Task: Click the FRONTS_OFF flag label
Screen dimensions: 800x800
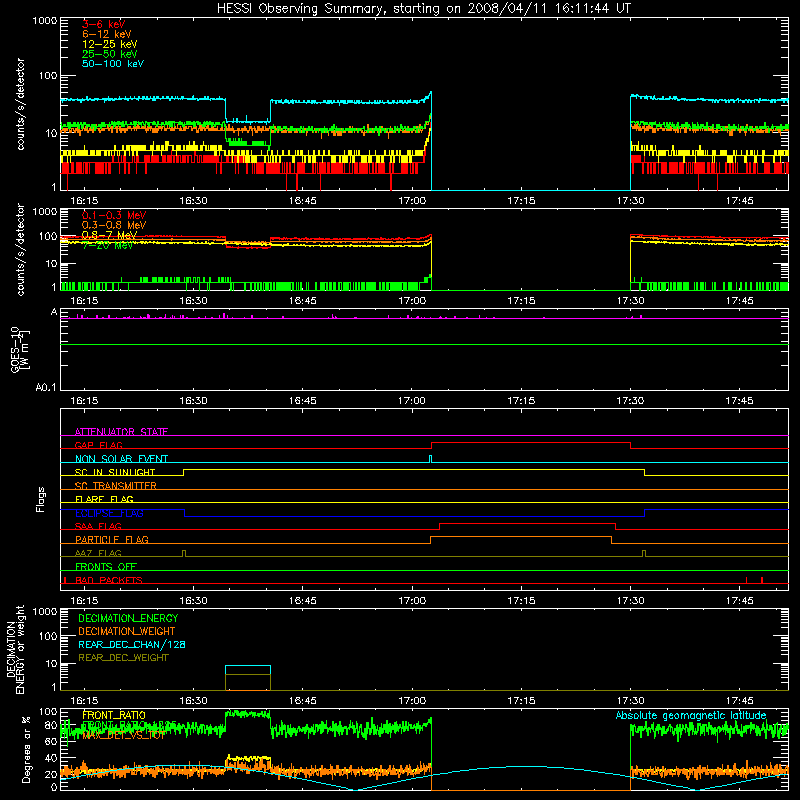Action: (x=106, y=566)
